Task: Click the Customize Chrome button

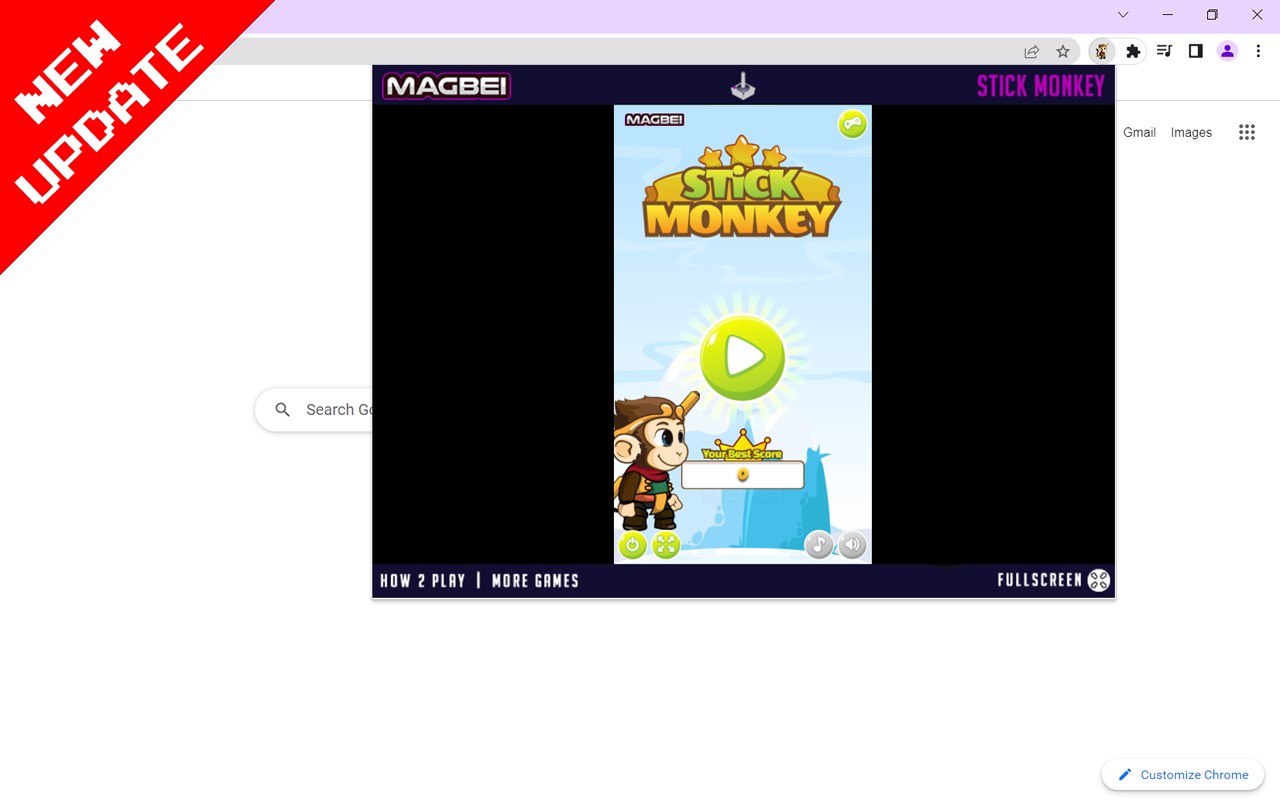Action: tap(1183, 775)
